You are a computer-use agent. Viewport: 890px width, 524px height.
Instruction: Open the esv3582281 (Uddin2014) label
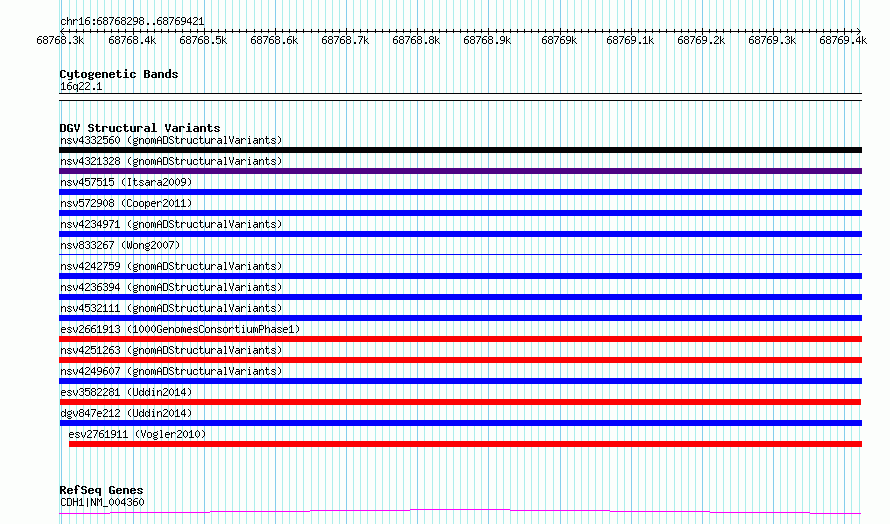(126, 392)
